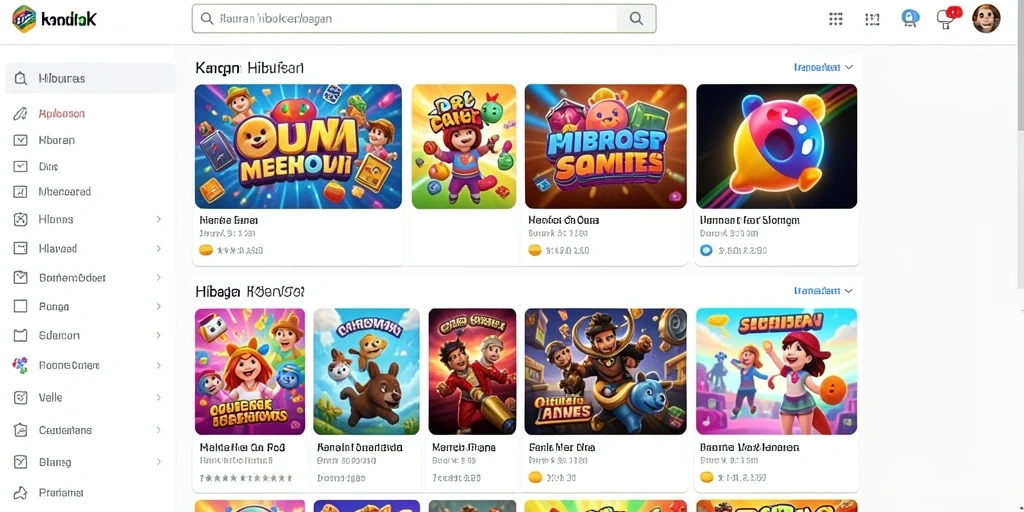Select the red Apiceson sidebar item
This screenshot has height=512, width=1024.
pyautogui.click(x=62, y=114)
